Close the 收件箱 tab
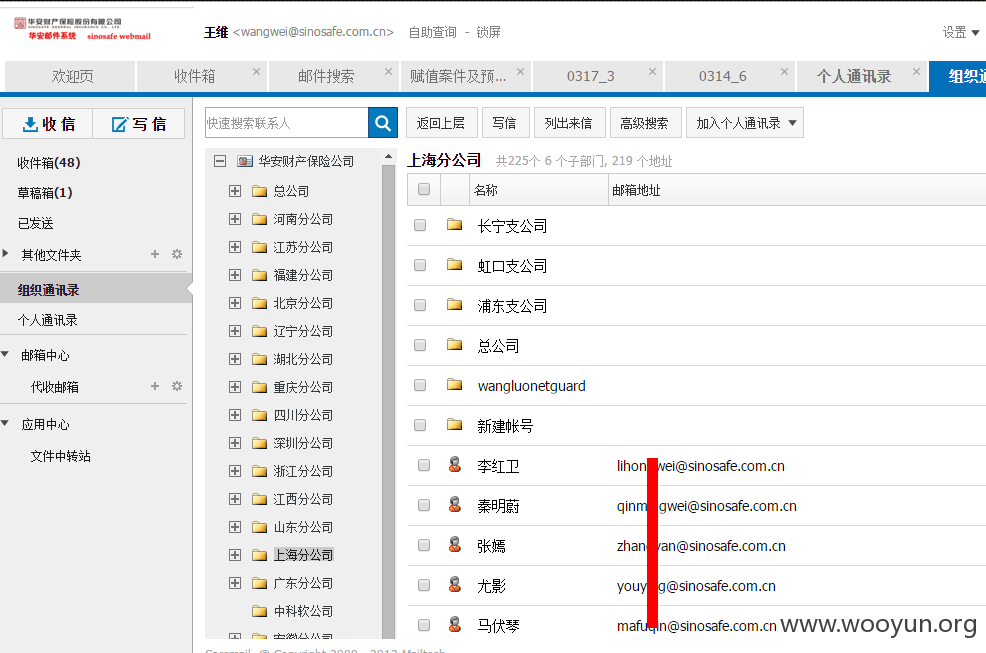Viewport: 986px width, 653px height. pyautogui.click(x=257, y=72)
